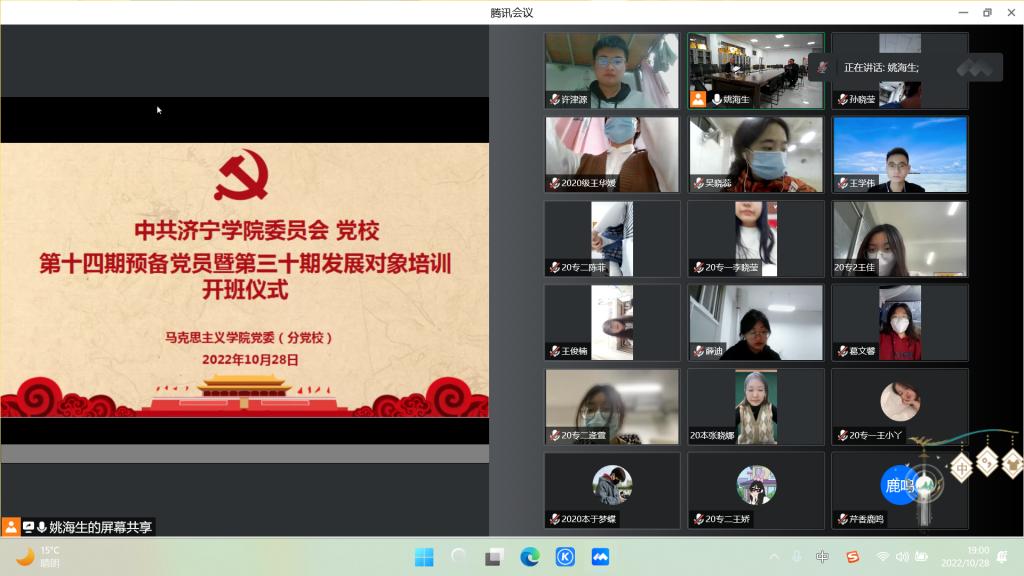Image resolution: width=1024 pixels, height=576 pixels.
Task: Click the taskbar search circle icon
Action: point(459,557)
